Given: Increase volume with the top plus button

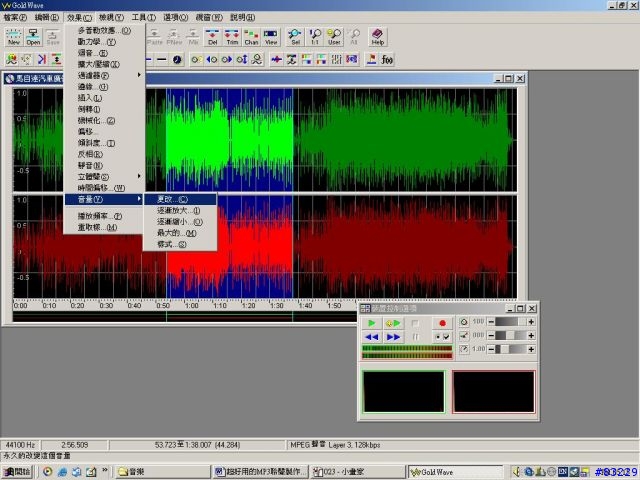Looking at the screenshot, I should click(x=531, y=322).
